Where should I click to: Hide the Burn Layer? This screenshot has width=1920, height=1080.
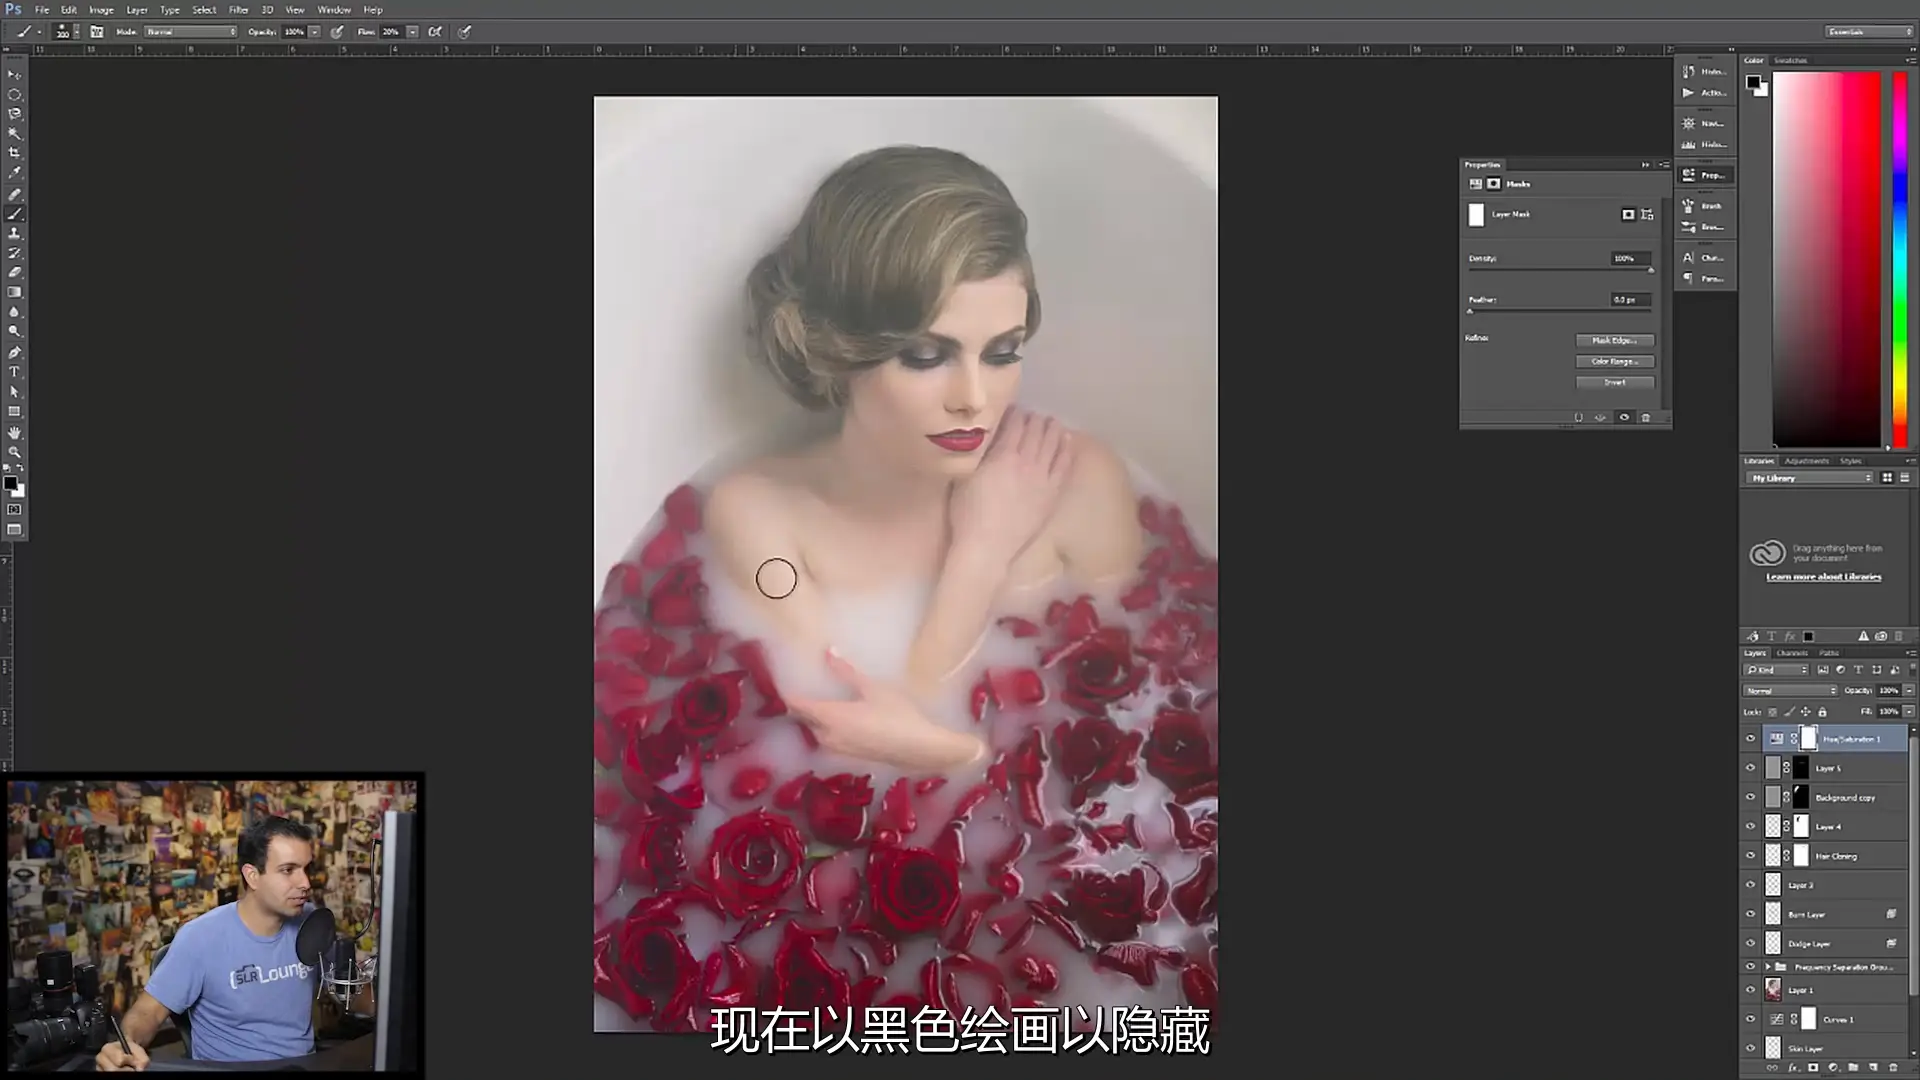[x=1750, y=914]
